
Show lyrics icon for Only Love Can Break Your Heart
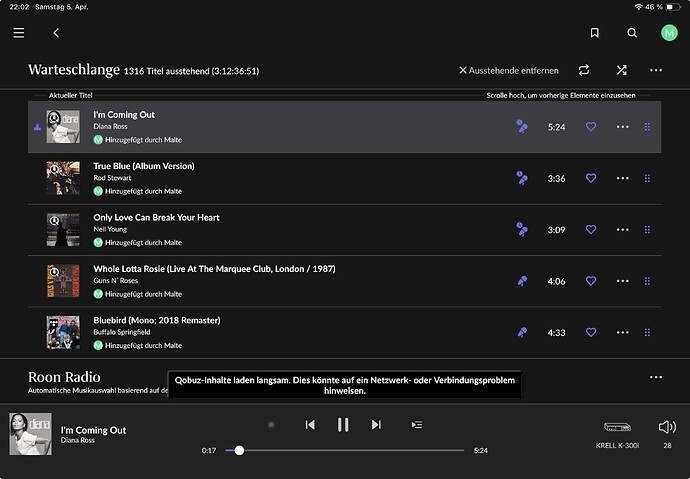pos(522,230)
